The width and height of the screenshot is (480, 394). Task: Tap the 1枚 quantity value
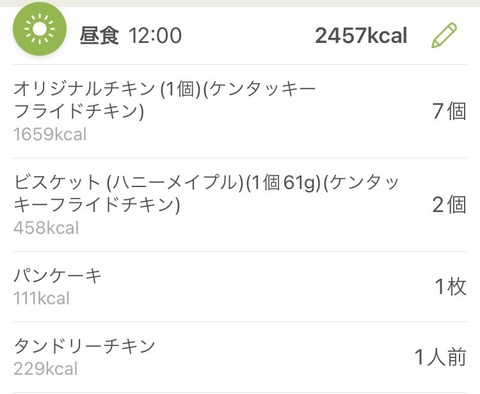[x=451, y=286]
